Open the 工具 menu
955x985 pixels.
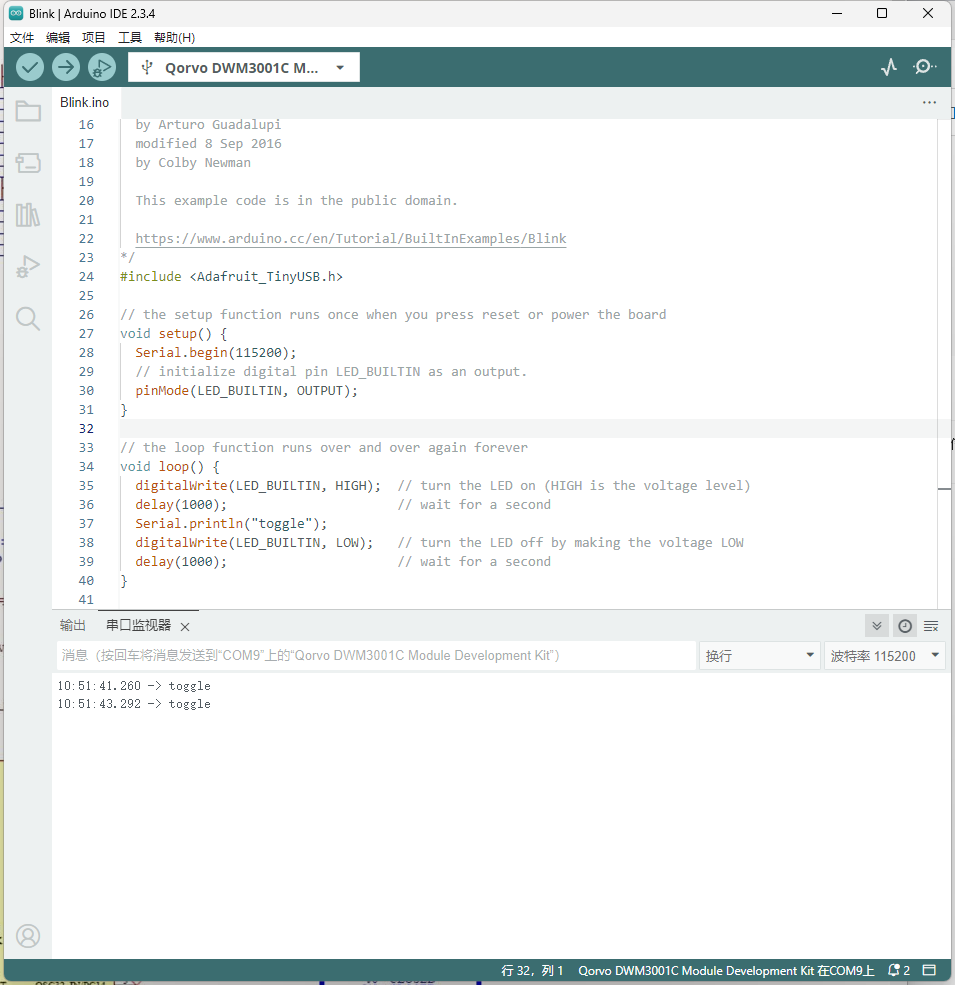[130, 38]
